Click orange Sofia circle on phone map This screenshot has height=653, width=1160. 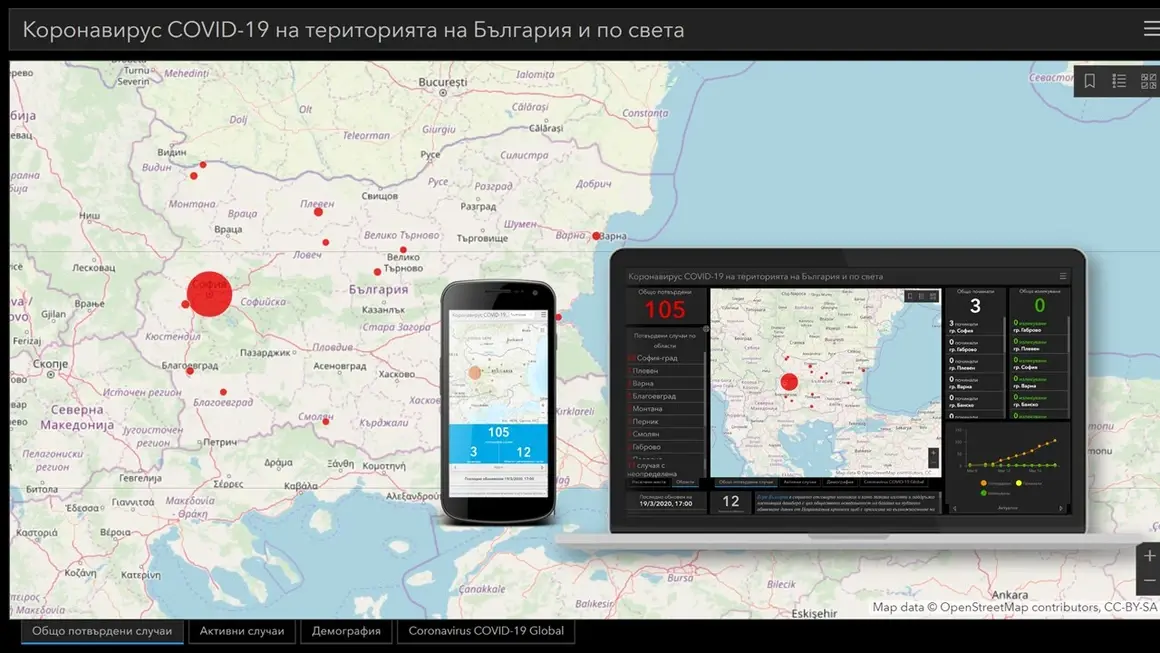pyautogui.click(x=474, y=373)
